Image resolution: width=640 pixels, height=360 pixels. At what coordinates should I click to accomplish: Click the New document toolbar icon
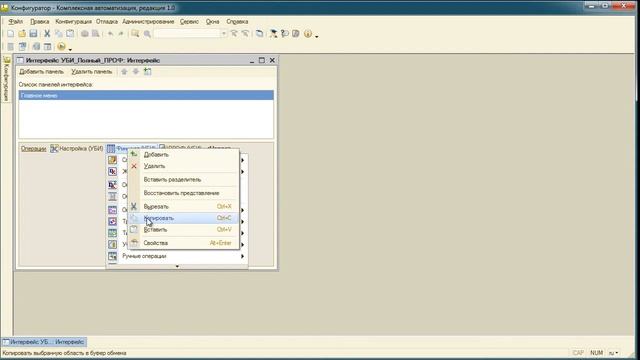click(x=11, y=34)
